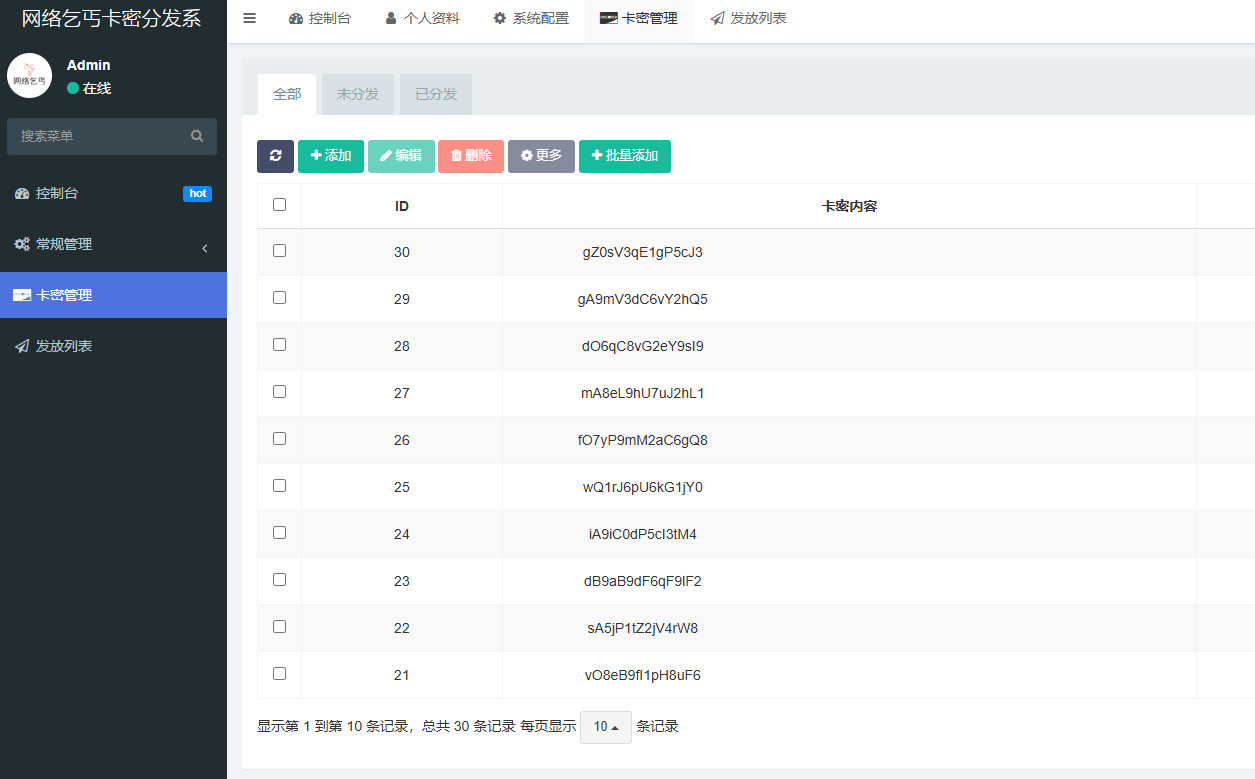Click the 编辑 pencil button
Screen dimensions: 1255x779
click(401, 156)
